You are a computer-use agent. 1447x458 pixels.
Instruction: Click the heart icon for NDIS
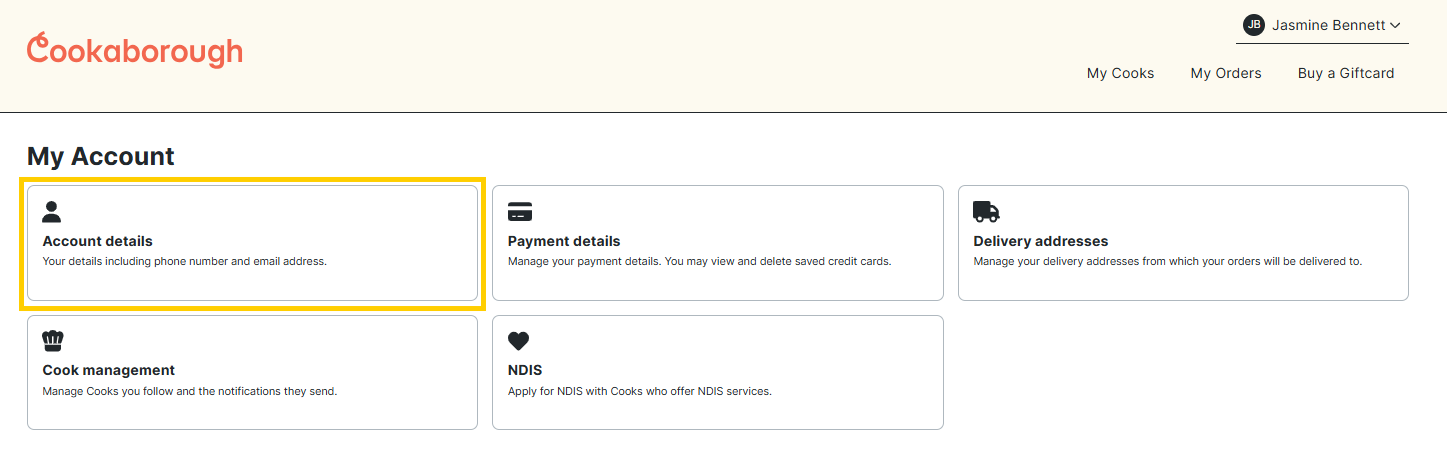[518, 341]
